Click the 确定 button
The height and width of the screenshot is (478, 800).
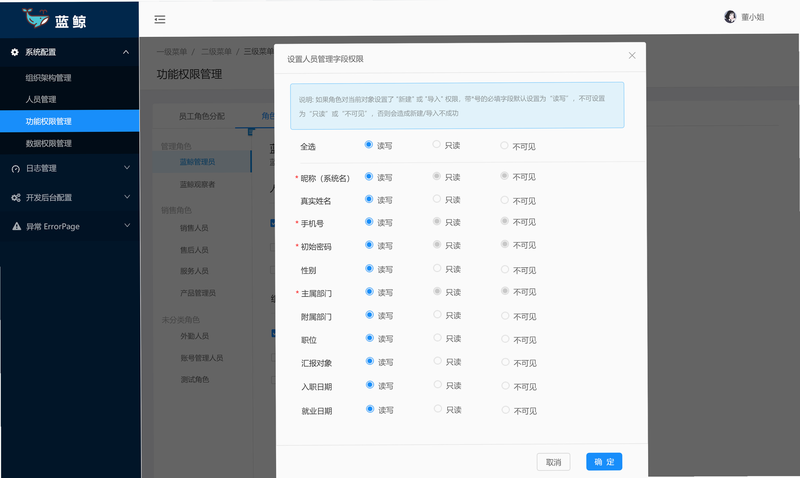(x=604, y=462)
